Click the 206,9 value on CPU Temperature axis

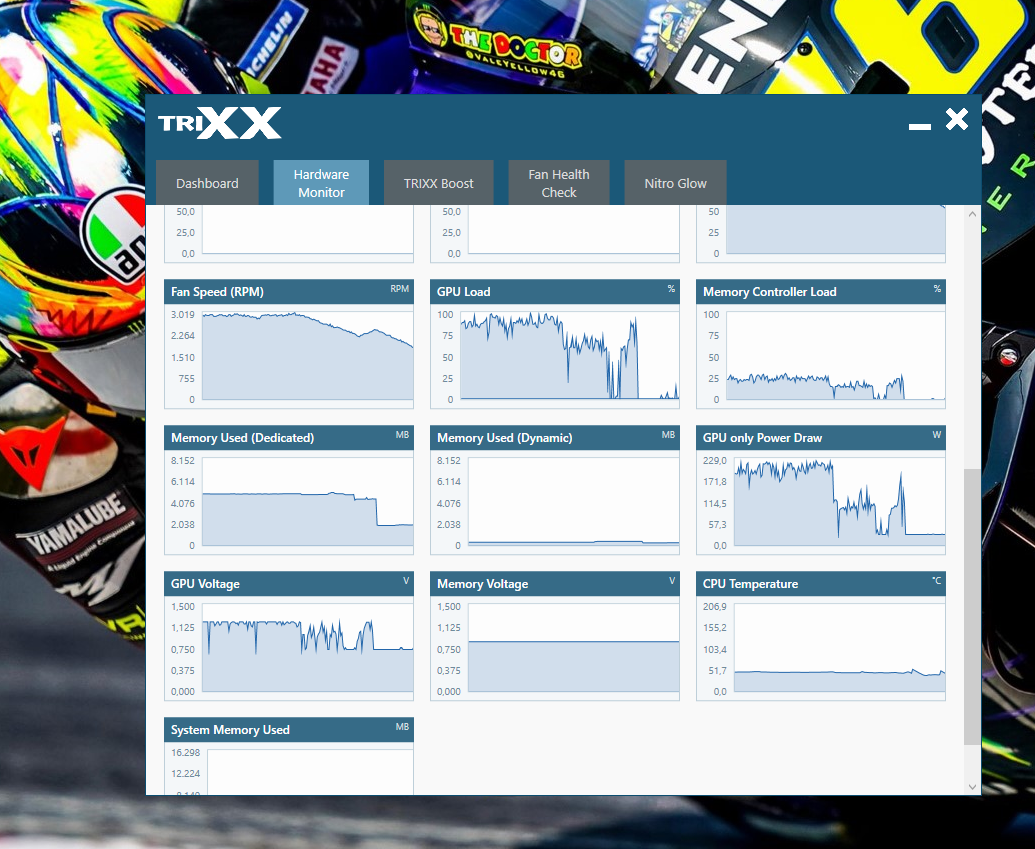(x=715, y=606)
